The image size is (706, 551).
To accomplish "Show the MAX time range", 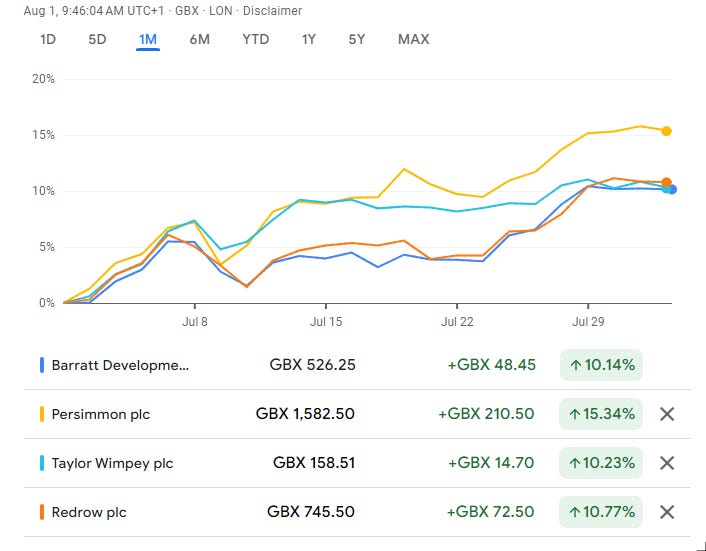I will point(413,40).
